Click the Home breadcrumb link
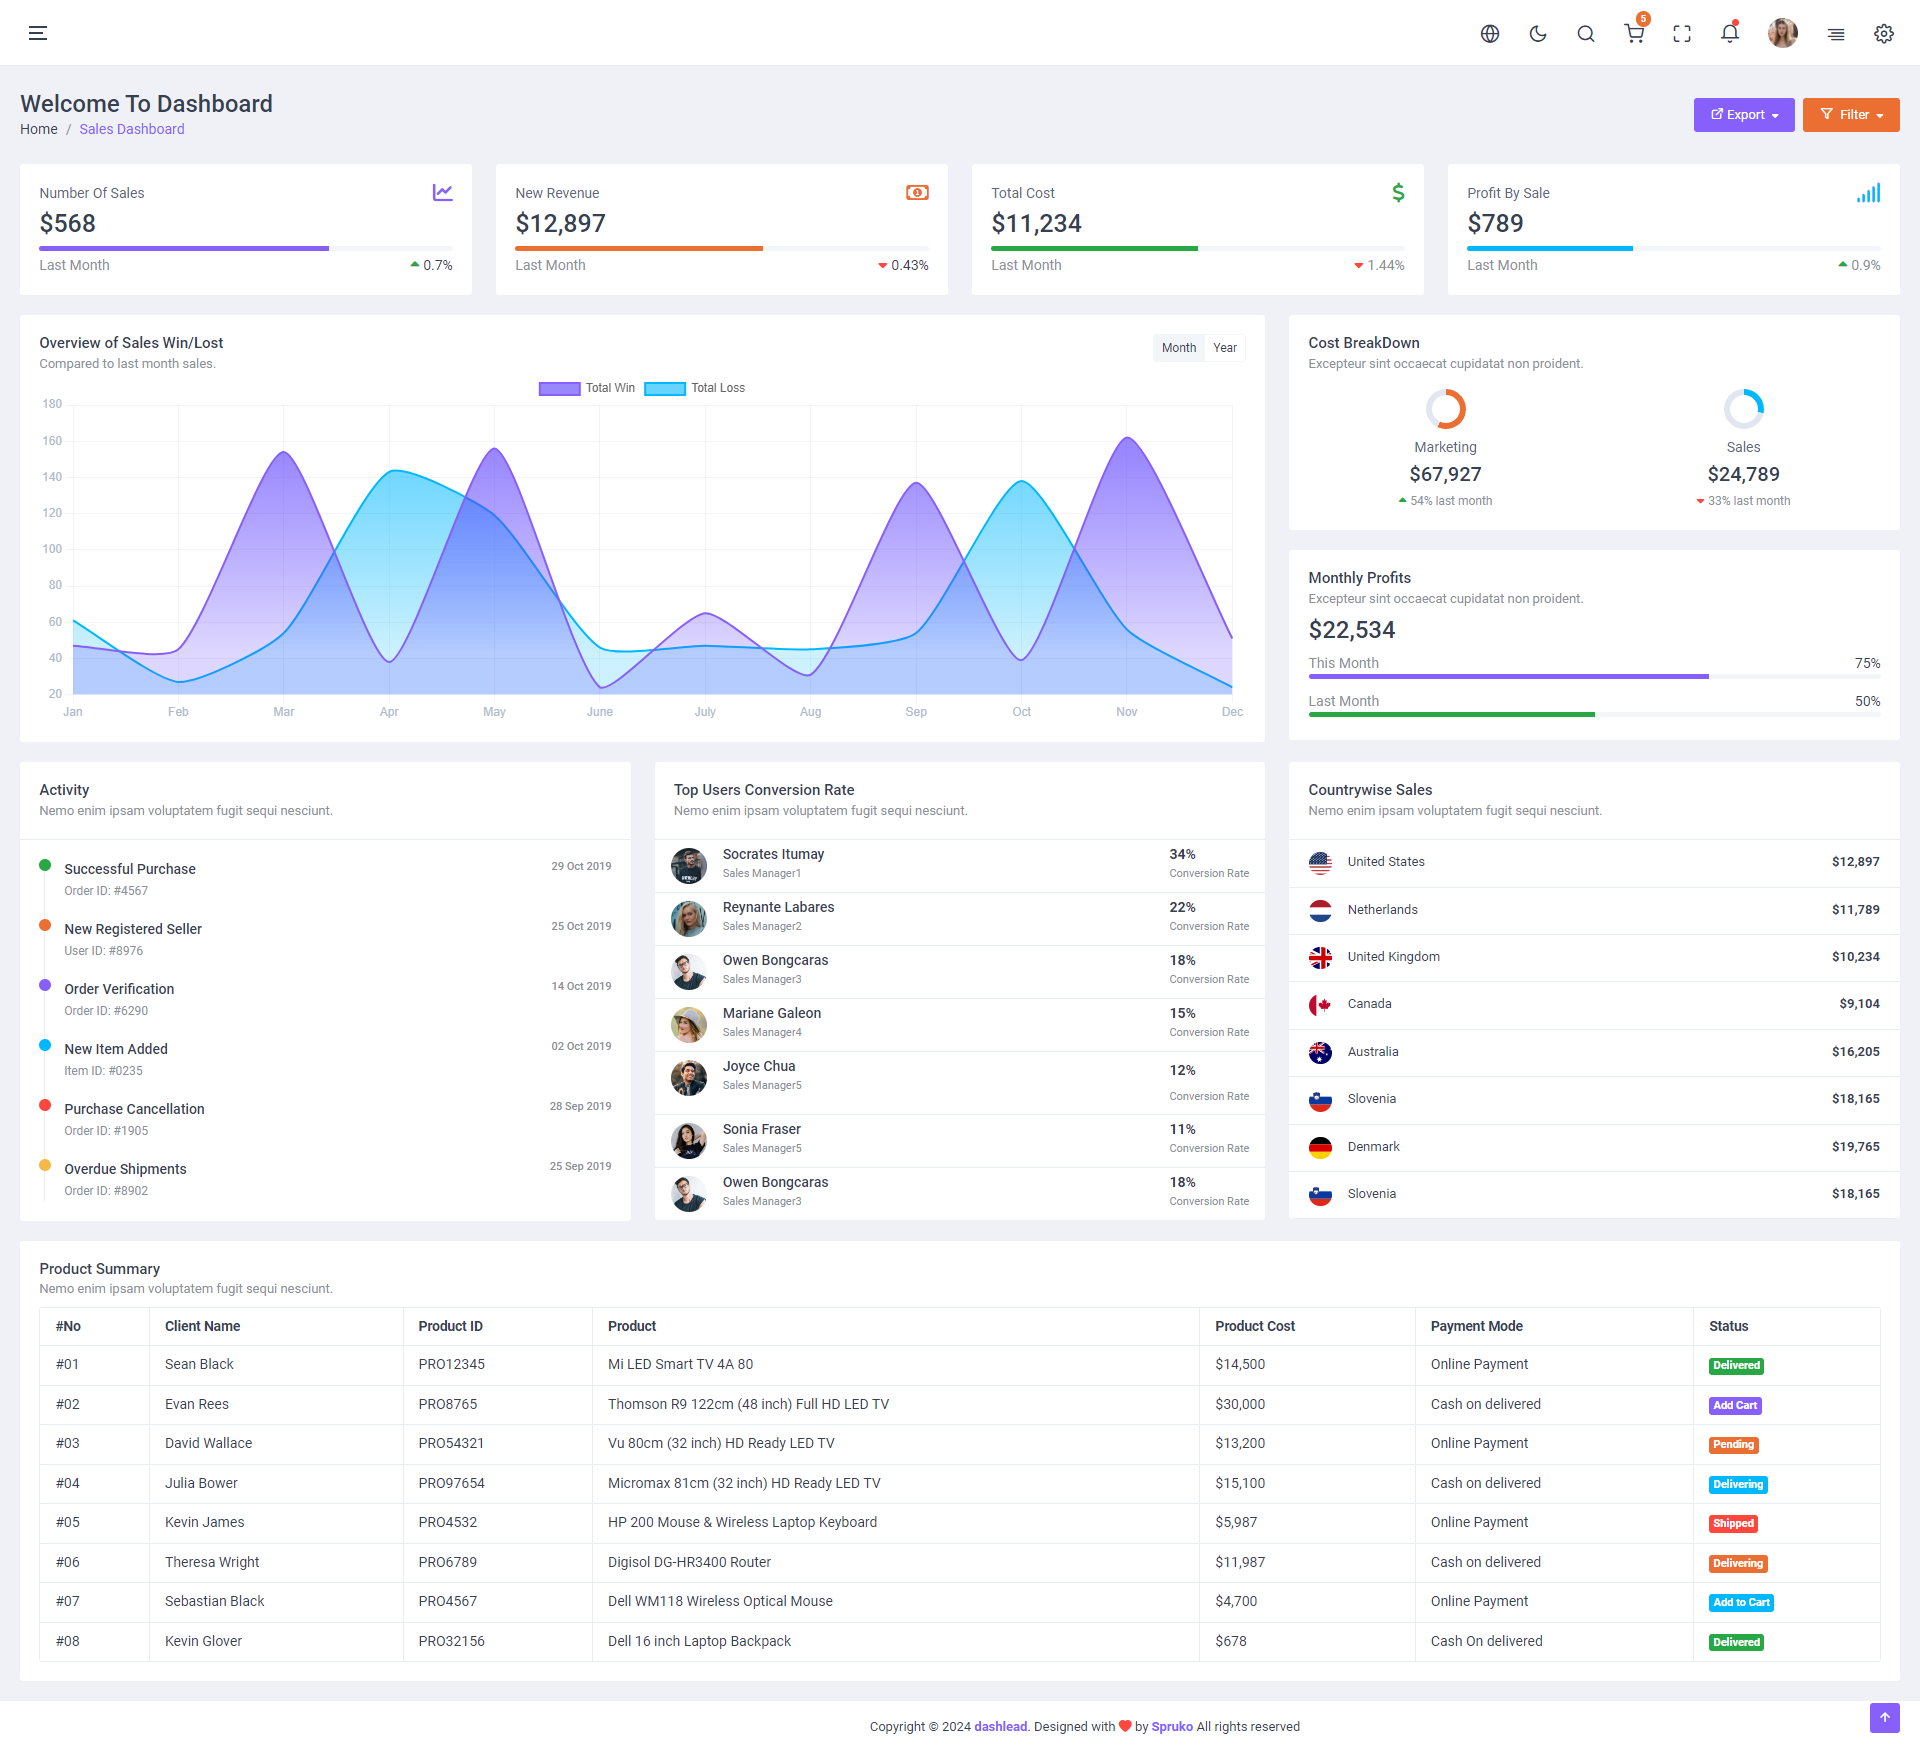Image resolution: width=1920 pixels, height=1753 pixels. coord(39,129)
